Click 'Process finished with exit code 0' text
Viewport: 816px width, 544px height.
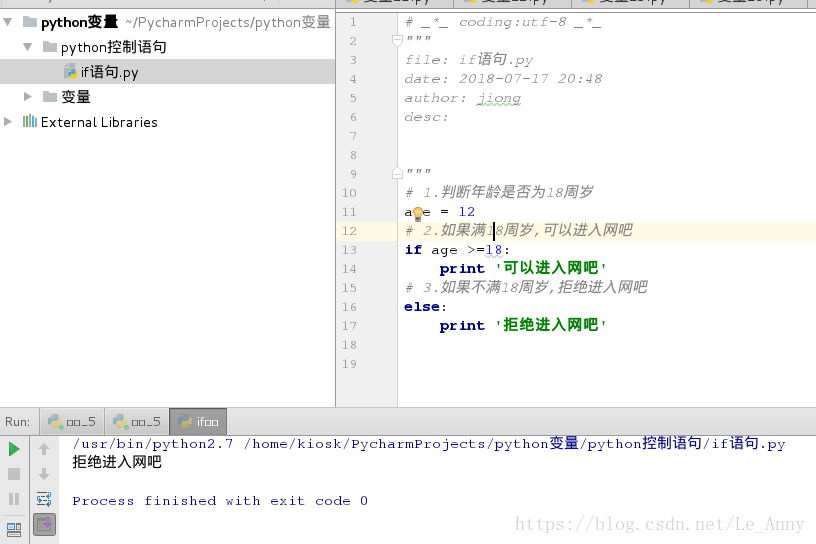pyautogui.click(x=220, y=501)
